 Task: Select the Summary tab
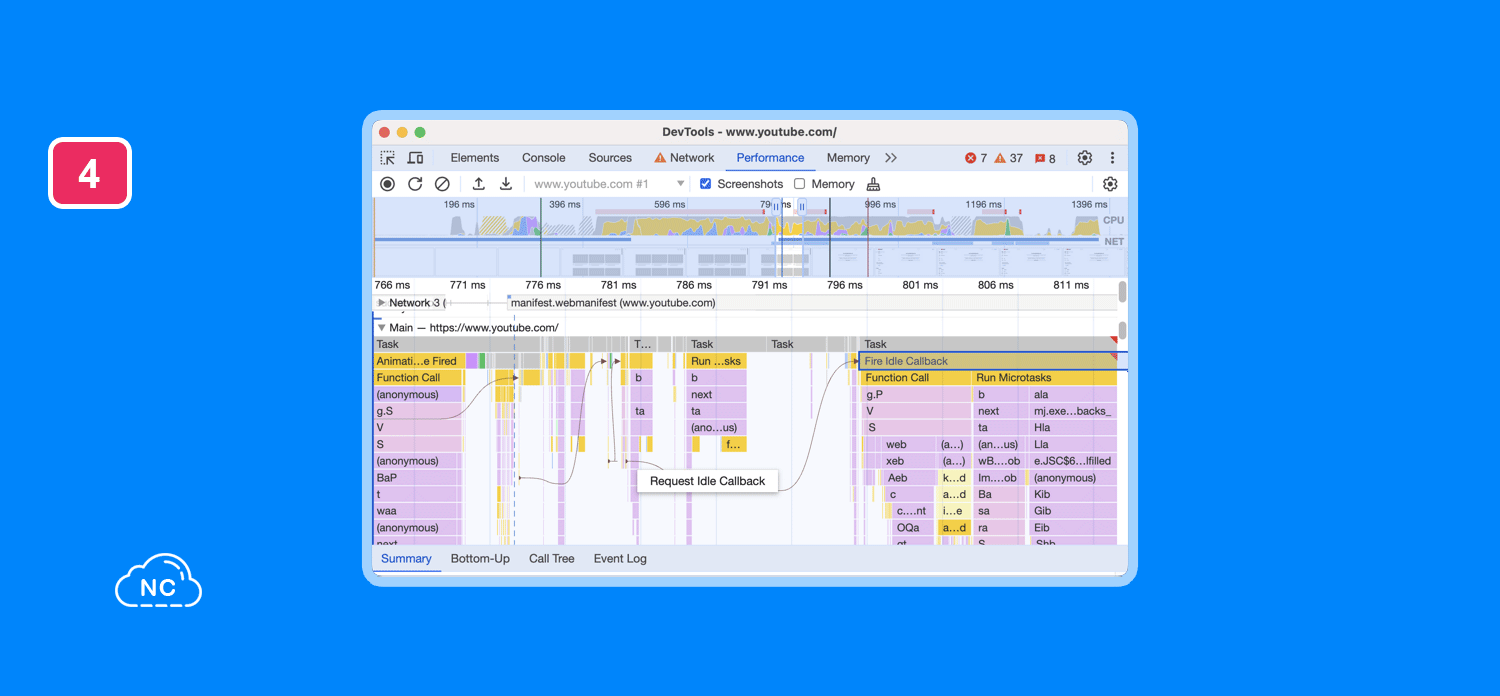point(406,559)
